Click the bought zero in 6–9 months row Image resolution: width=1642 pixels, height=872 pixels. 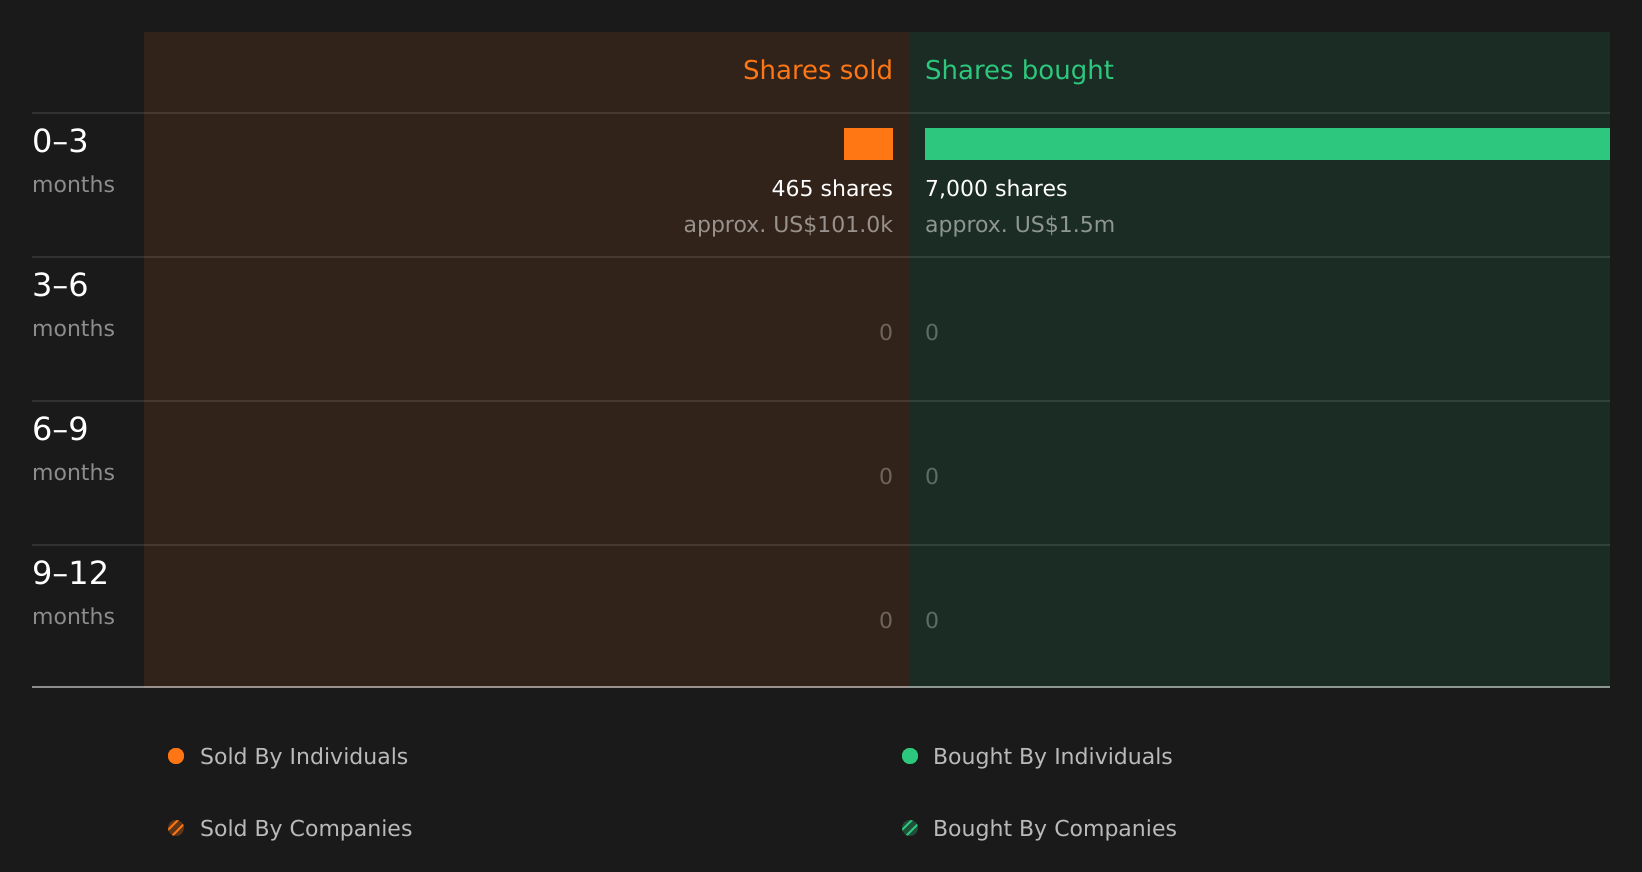(932, 477)
